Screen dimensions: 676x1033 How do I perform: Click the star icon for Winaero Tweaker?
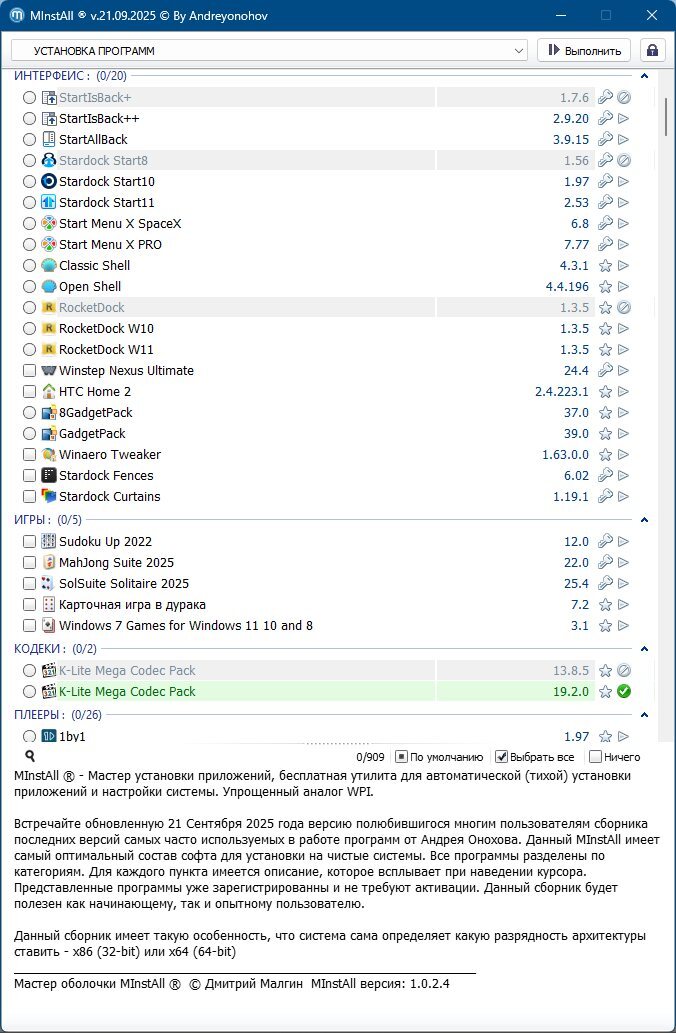pos(604,455)
